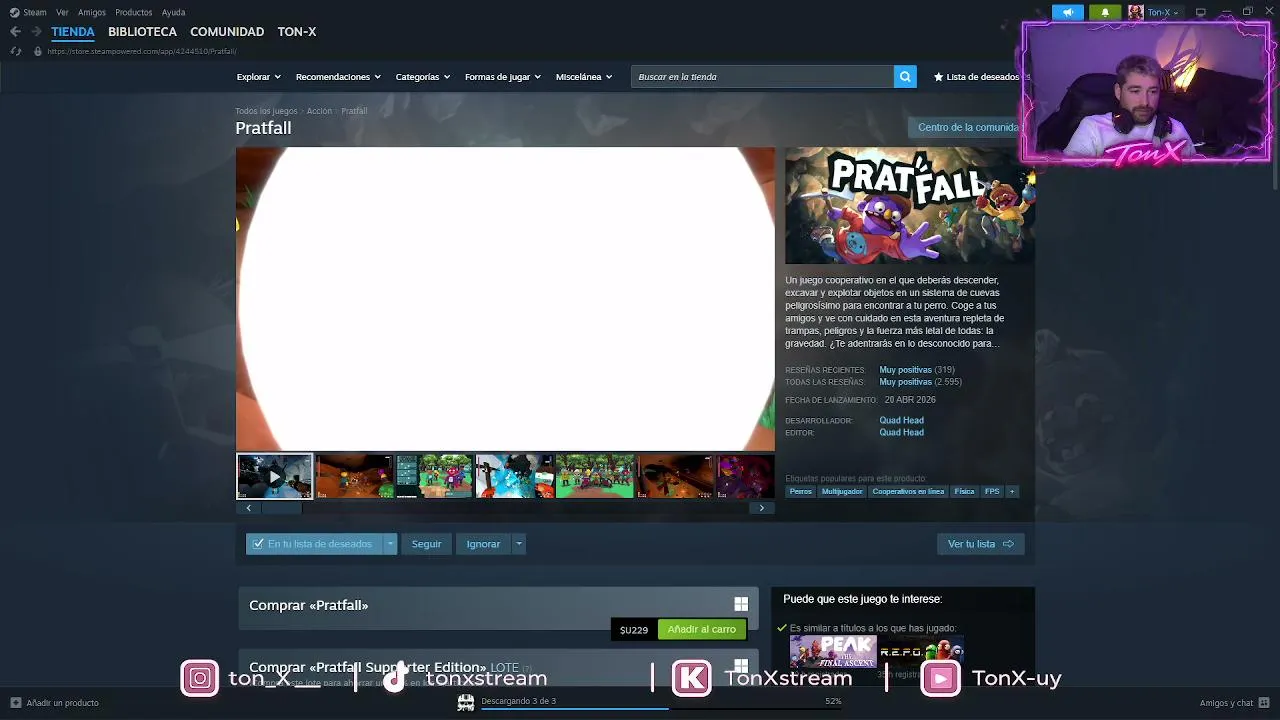Viewport: 1280px width, 720px height.
Task: Expand the Categorías menu
Action: click(x=422, y=77)
